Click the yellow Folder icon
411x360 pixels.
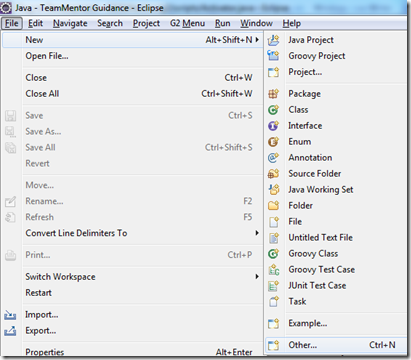click(x=273, y=206)
